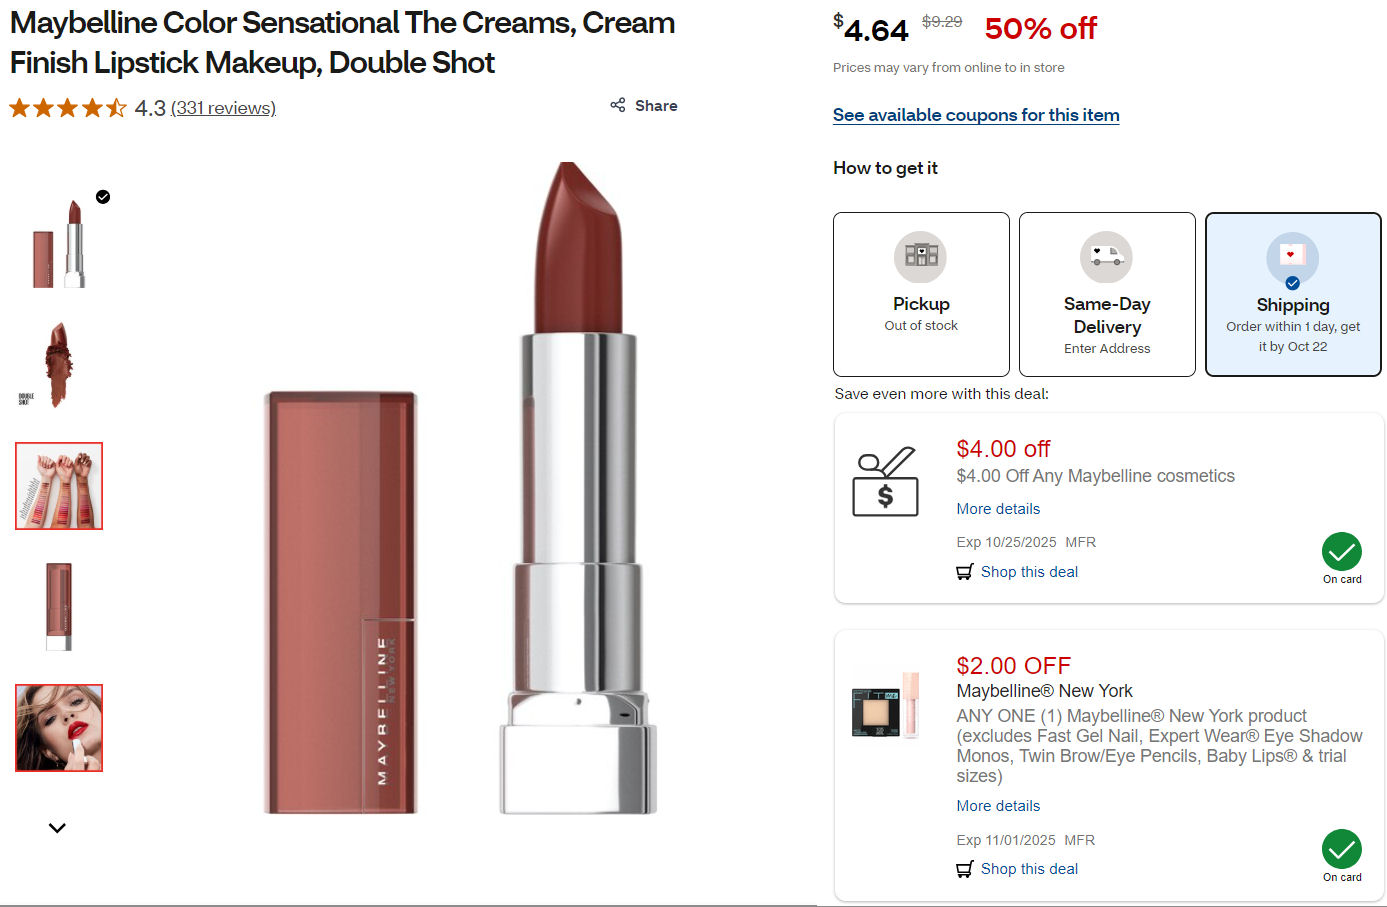
Task: Select the Pickup option tile
Action: (x=920, y=295)
